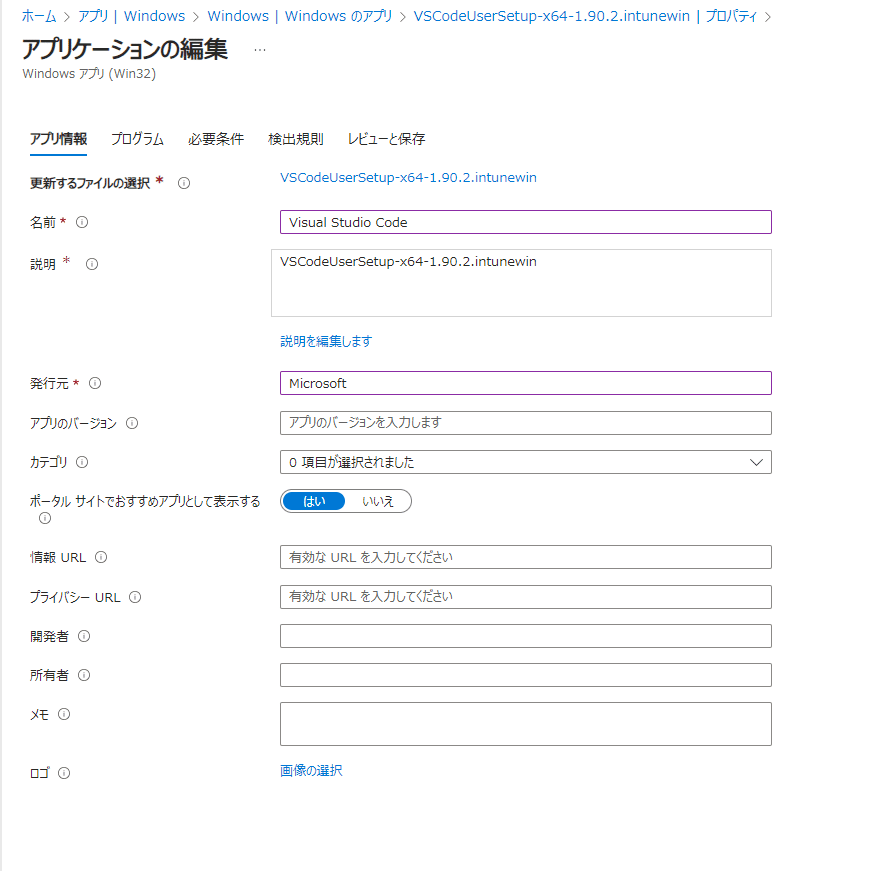Switch to 必要条件 tab

click(216, 139)
